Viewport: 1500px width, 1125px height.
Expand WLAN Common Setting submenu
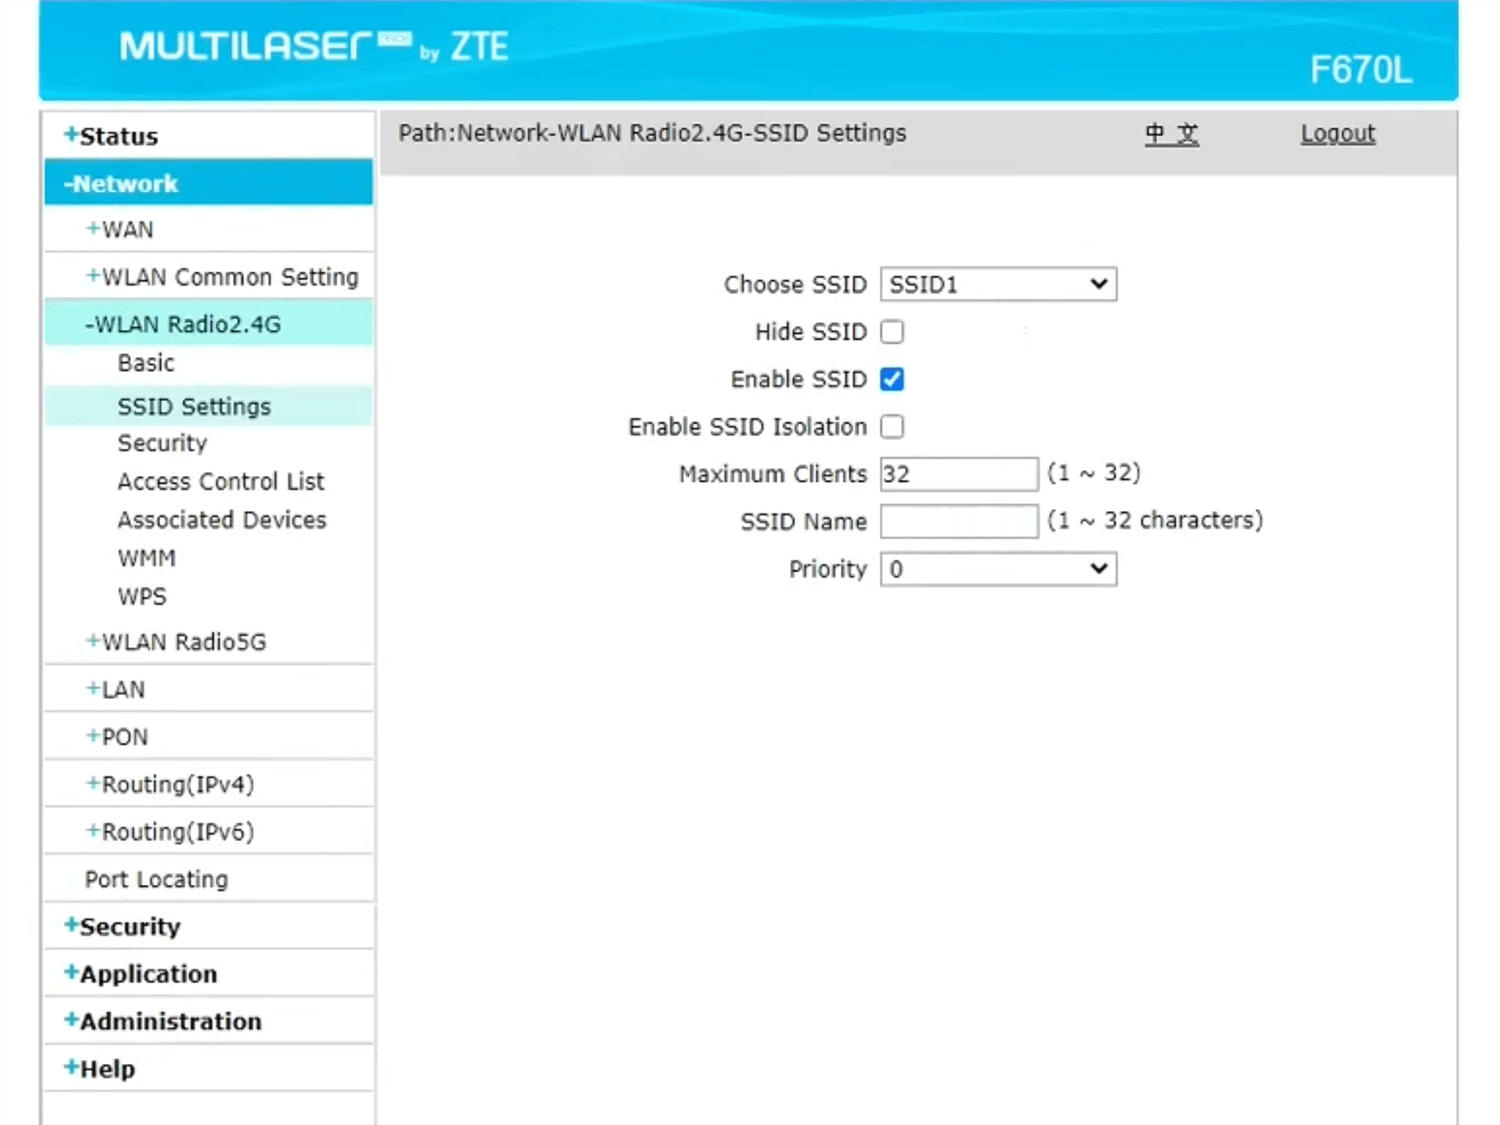pos(222,277)
